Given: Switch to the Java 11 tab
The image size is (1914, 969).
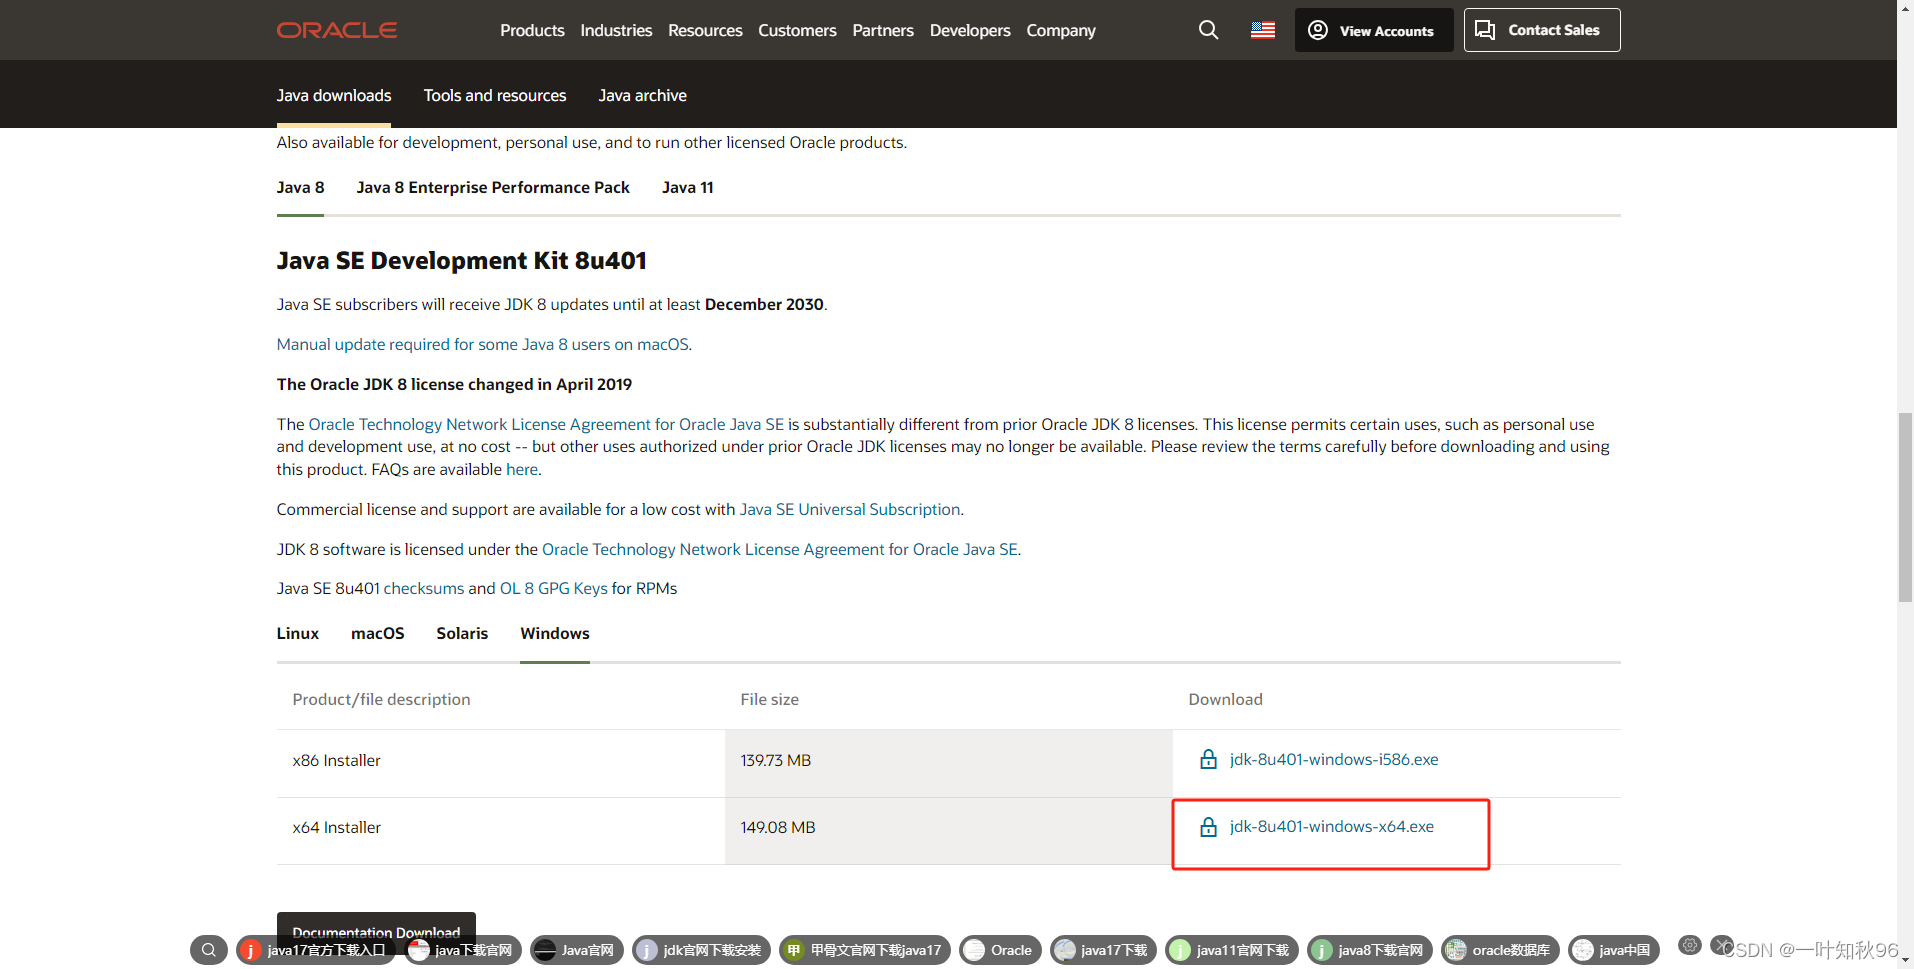Looking at the screenshot, I should pos(688,187).
